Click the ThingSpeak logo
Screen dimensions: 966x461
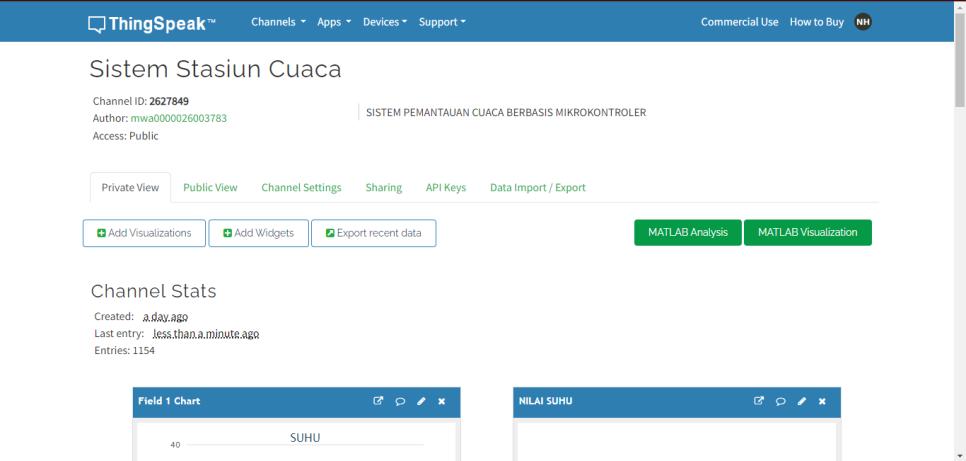[x=152, y=22]
